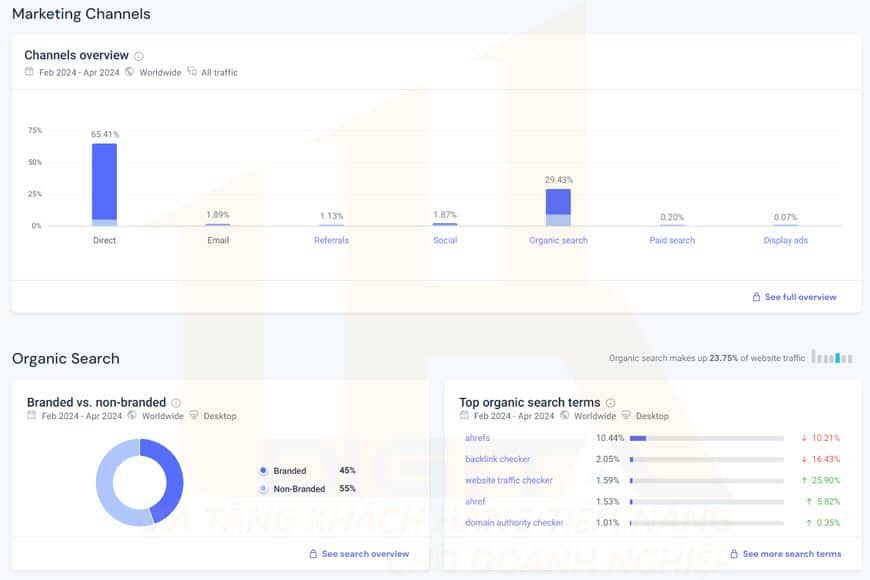Open the info icon for Top organic search terms

(610, 403)
